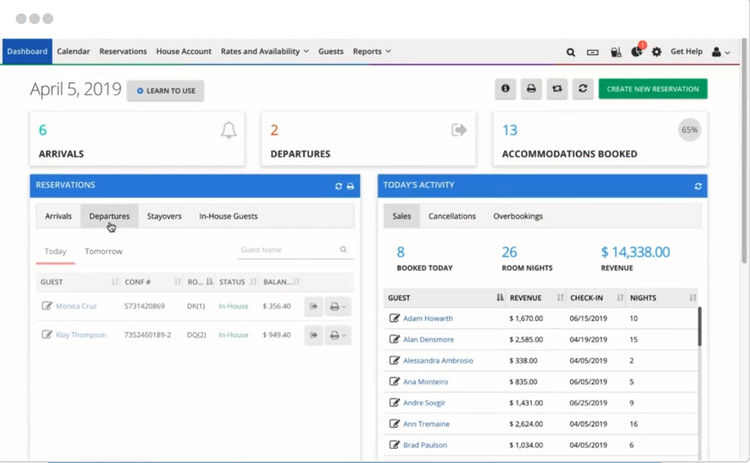This screenshot has width=750, height=463.
Task: Click the Create New Reservation button
Action: (x=653, y=89)
